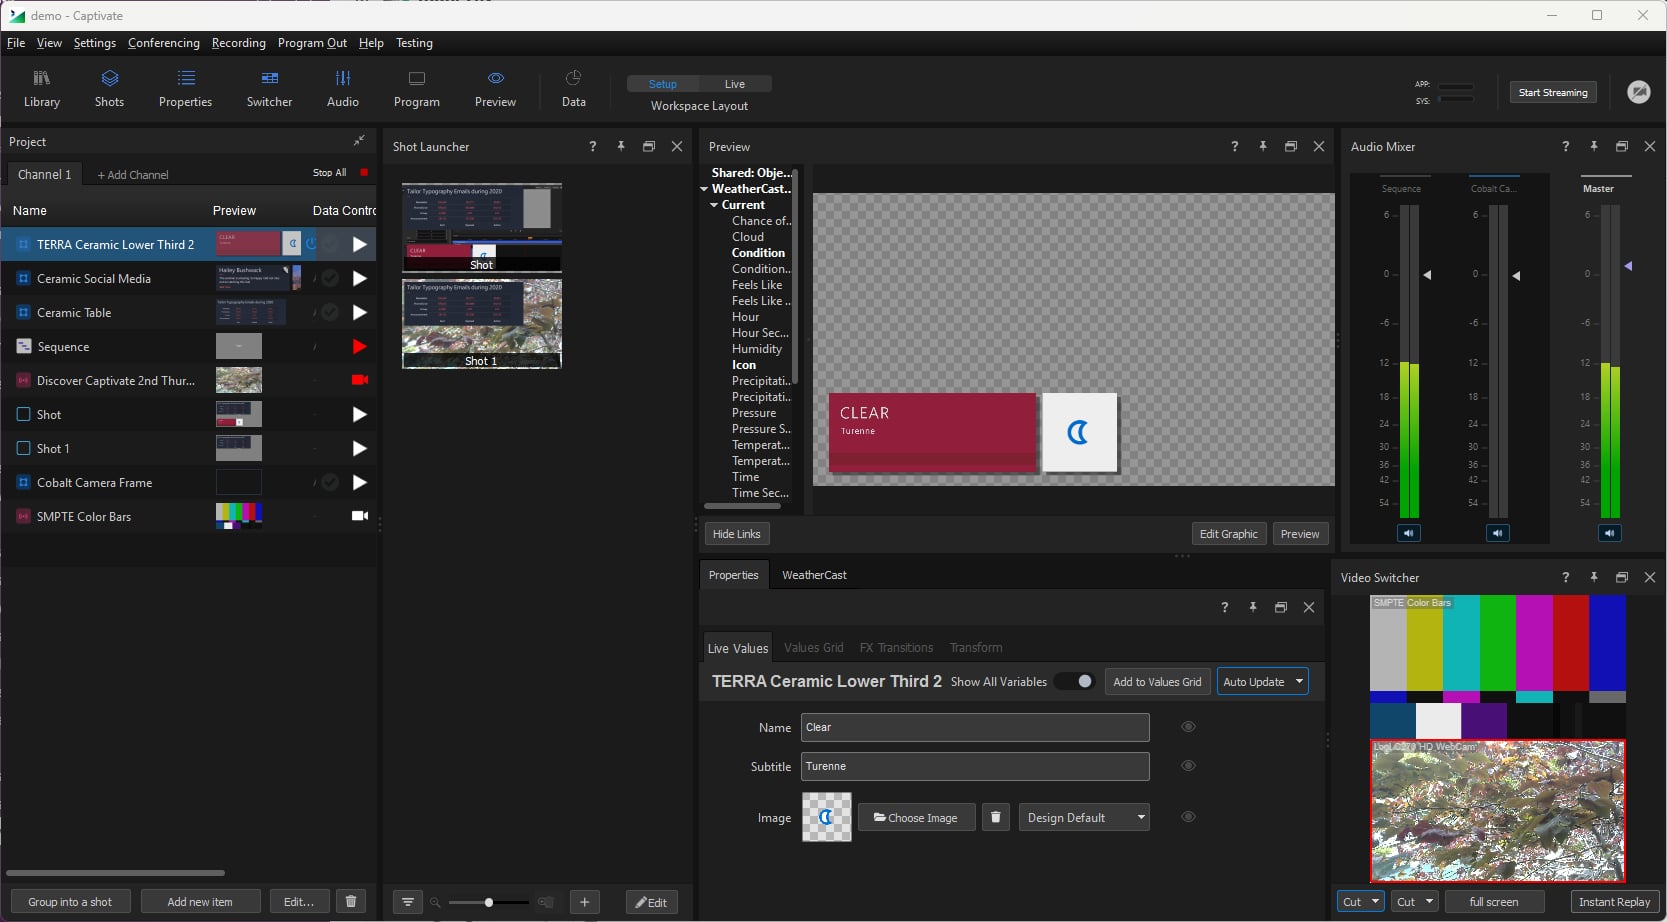Click the Start Streaming button
The image size is (1667, 922).
1553,92
